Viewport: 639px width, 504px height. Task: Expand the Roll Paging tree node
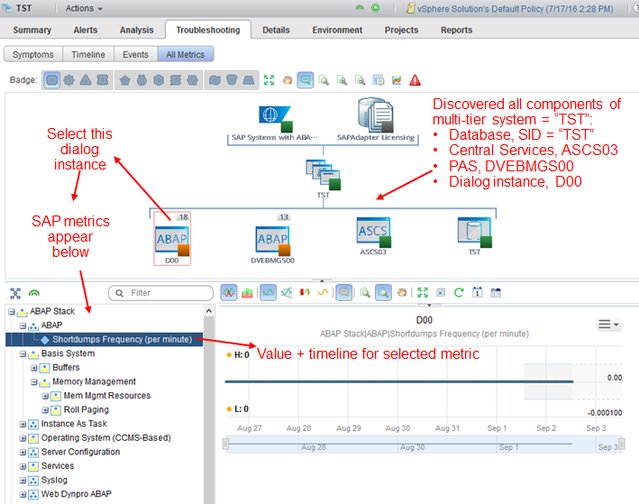point(45,410)
